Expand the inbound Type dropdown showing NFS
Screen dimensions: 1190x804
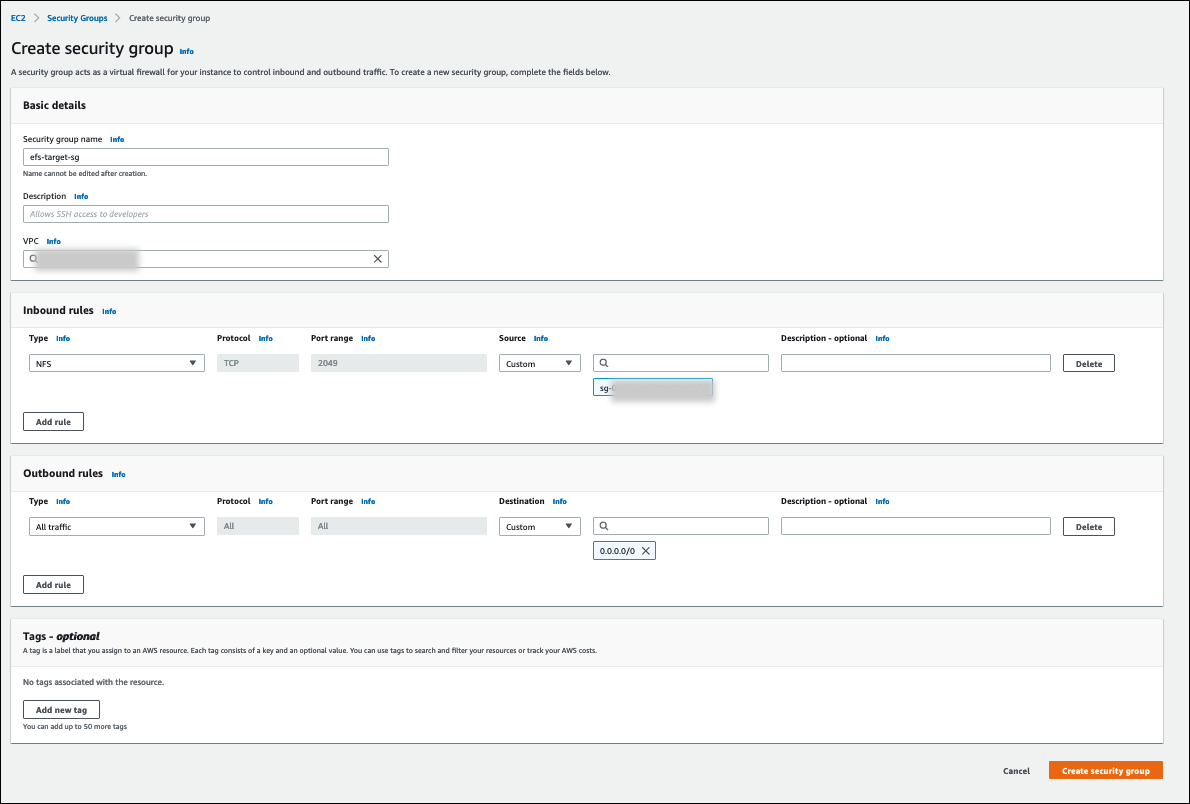[x=117, y=364]
